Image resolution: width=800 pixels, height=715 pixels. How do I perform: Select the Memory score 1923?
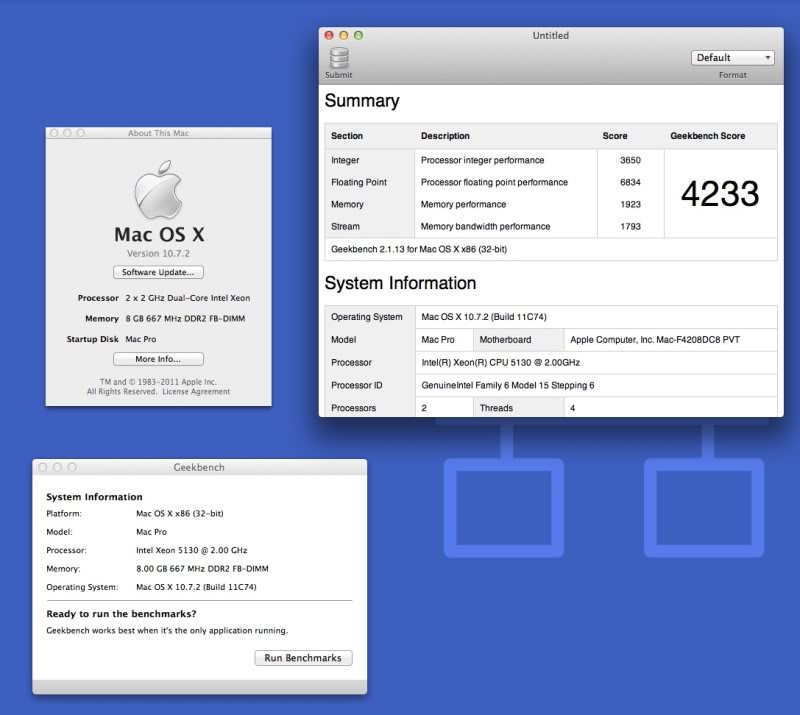tap(630, 204)
